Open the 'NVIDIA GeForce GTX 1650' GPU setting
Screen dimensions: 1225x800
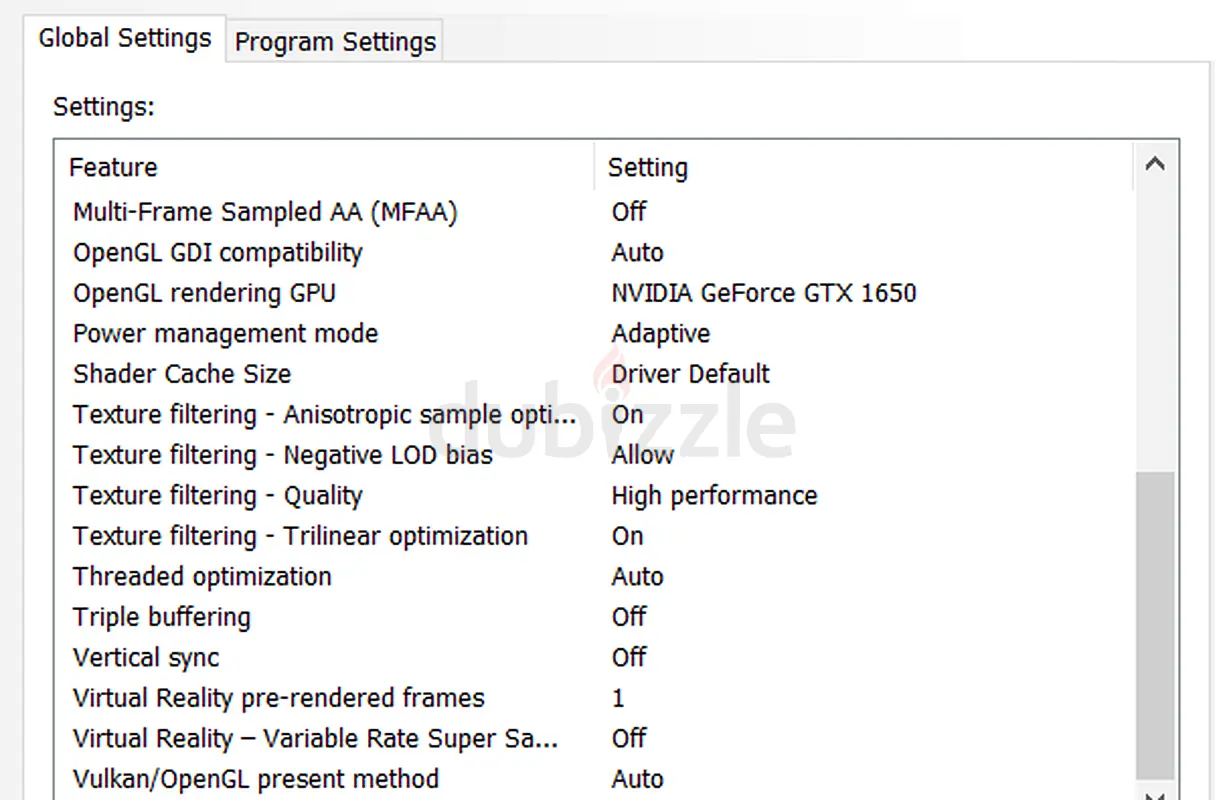click(x=764, y=293)
